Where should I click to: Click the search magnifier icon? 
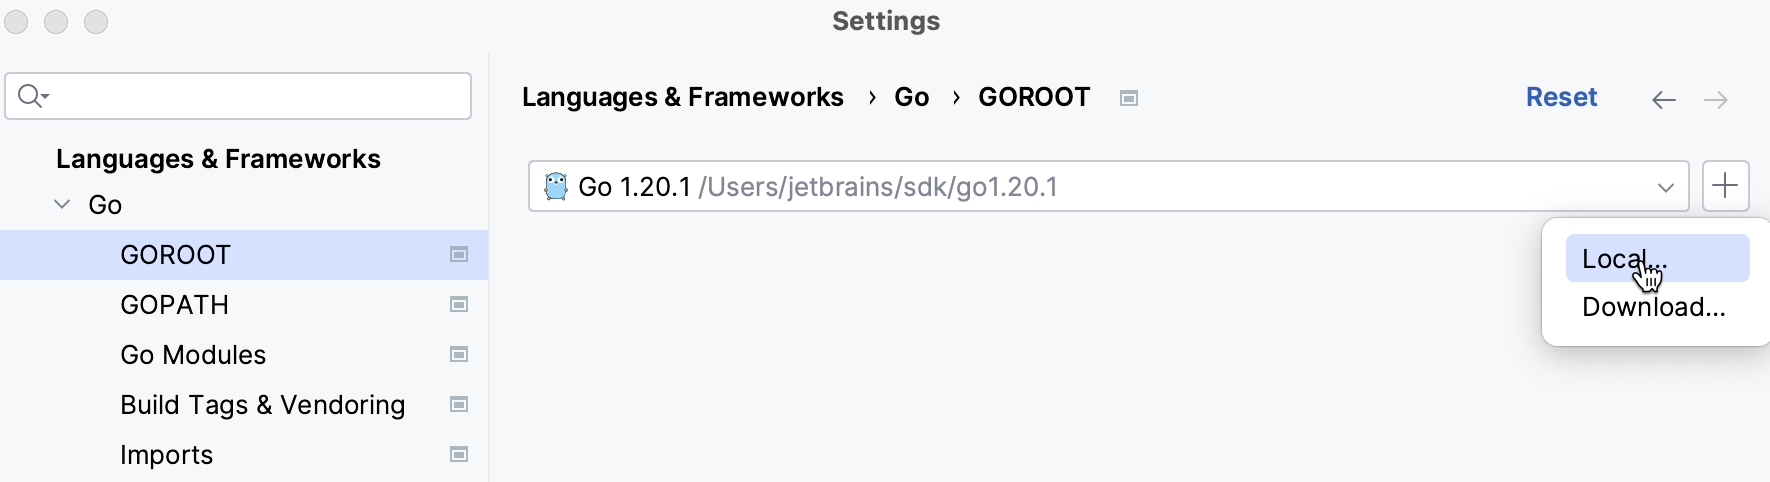31,96
